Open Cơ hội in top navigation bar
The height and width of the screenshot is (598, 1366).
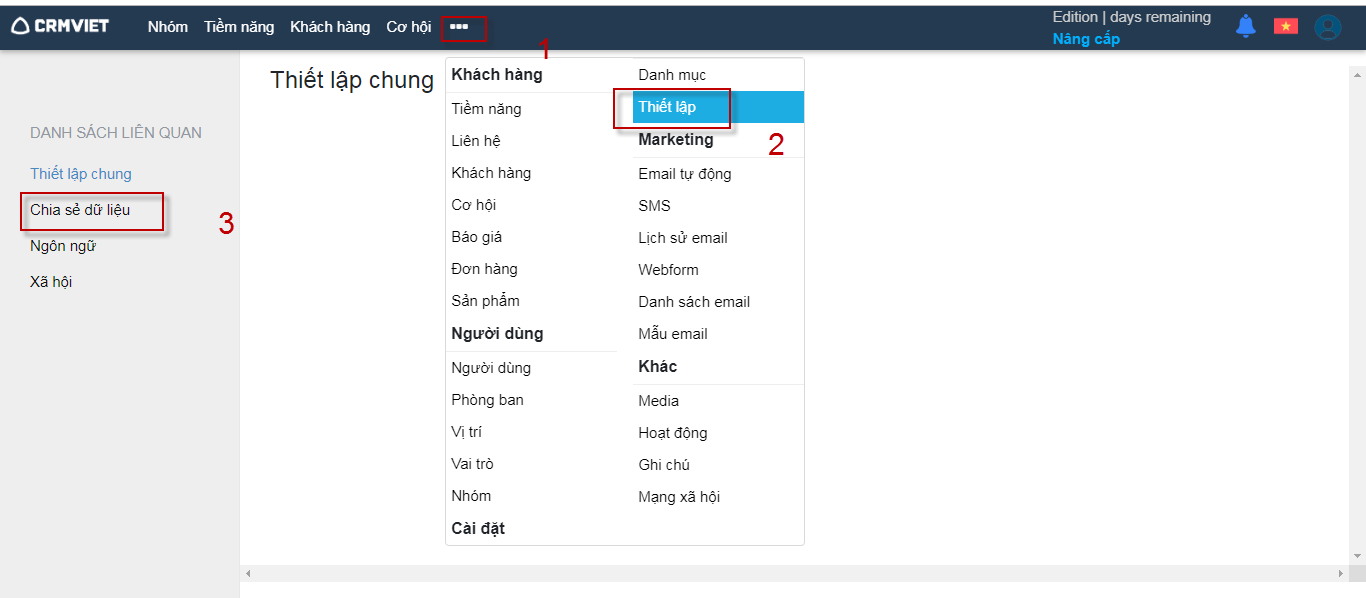tap(408, 27)
